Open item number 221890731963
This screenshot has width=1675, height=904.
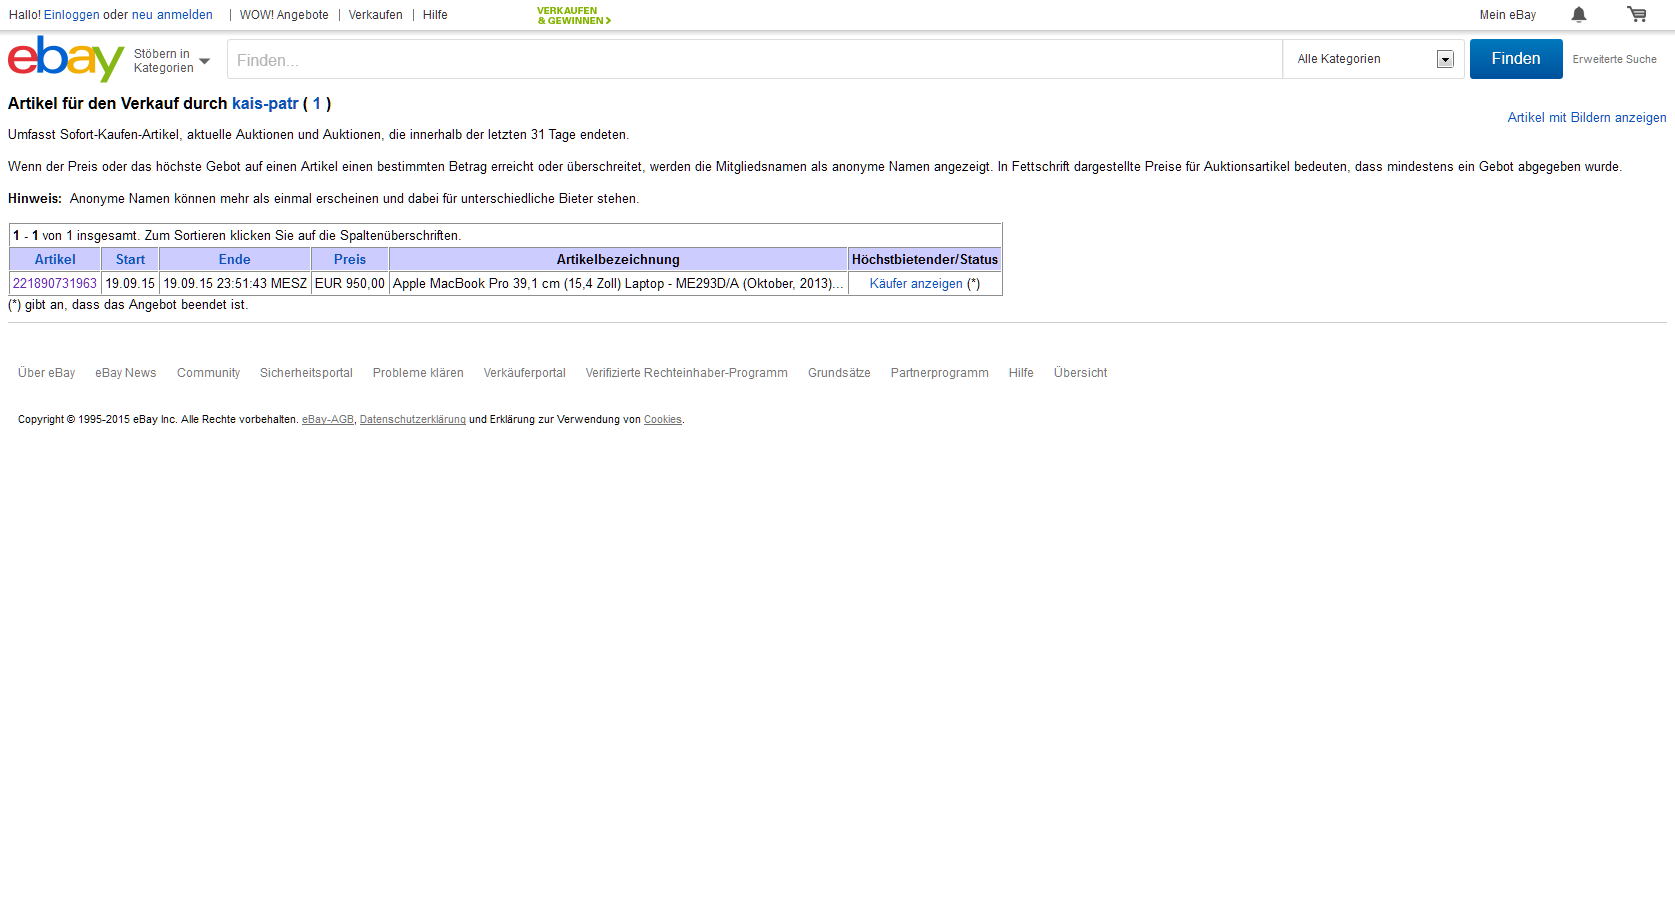[55, 284]
